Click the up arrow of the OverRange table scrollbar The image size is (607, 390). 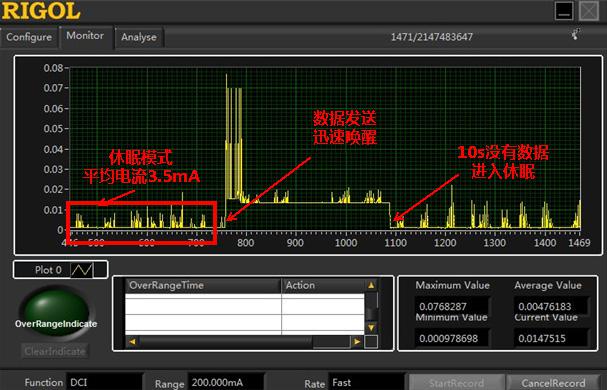click(x=371, y=285)
